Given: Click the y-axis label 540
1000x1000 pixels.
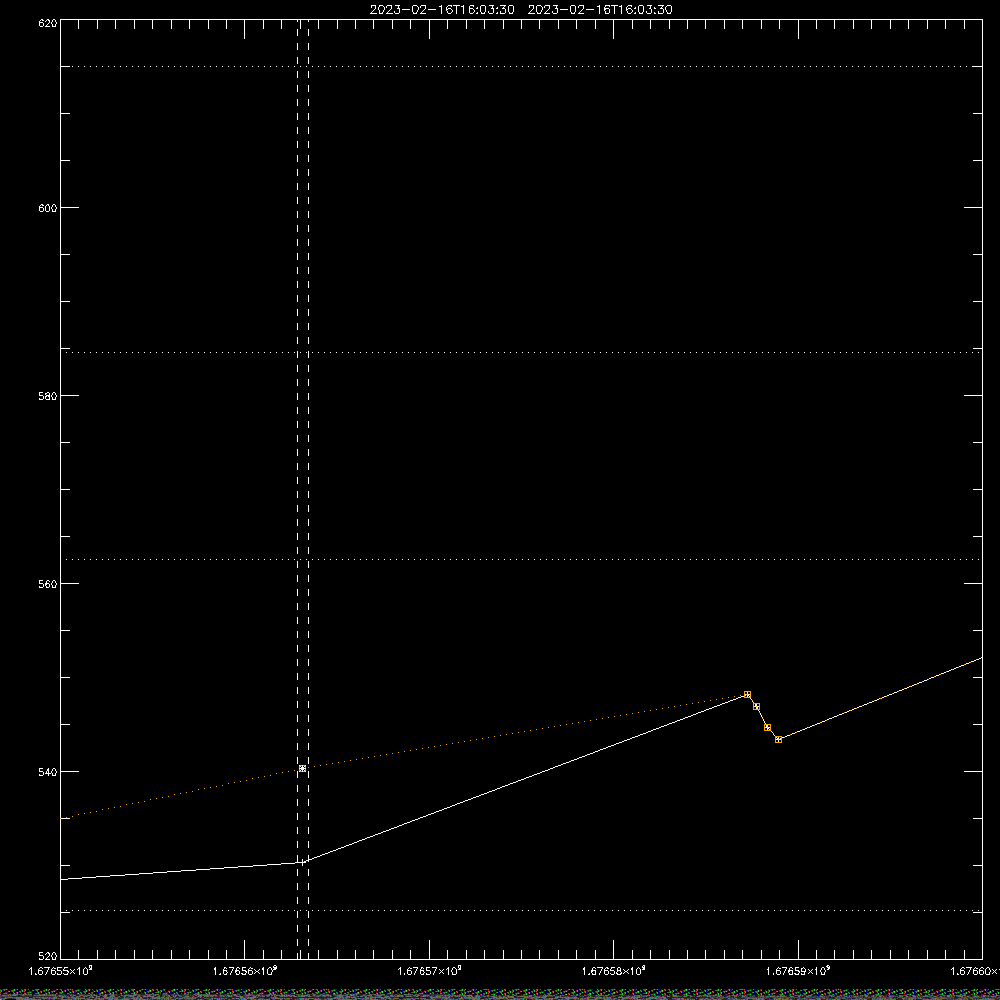Looking at the screenshot, I should click(x=48, y=772).
